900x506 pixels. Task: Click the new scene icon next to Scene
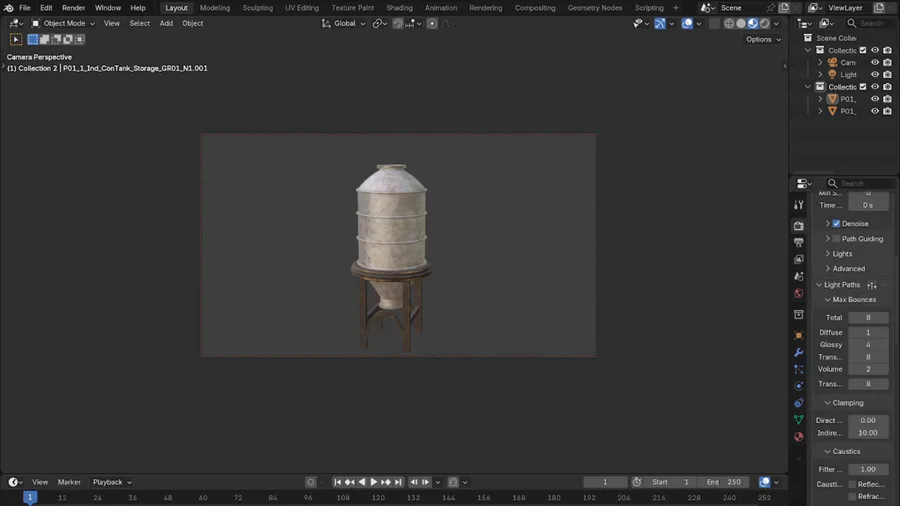(784, 8)
